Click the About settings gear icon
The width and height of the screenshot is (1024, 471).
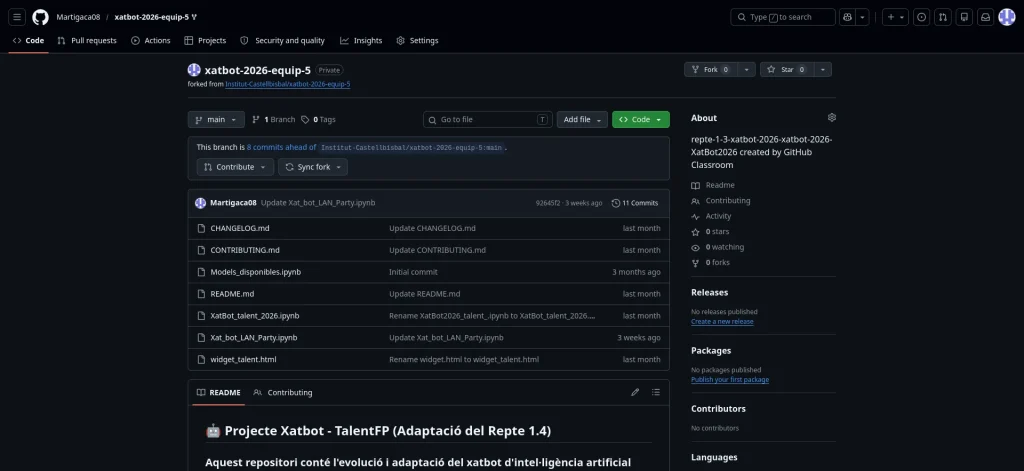[x=831, y=118]
